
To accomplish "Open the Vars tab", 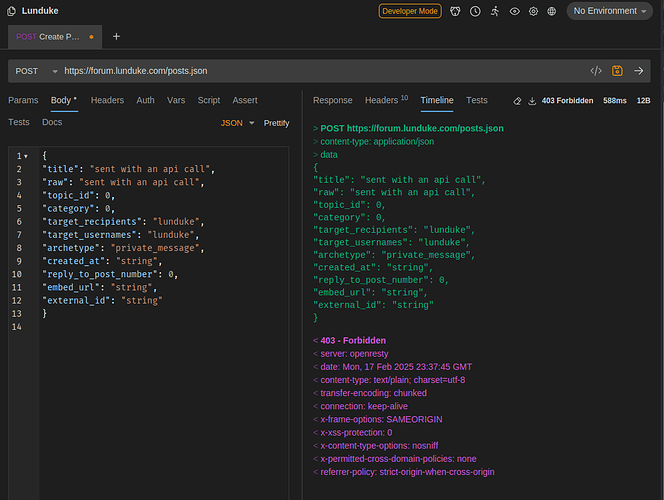I will [x=176, y=100].
